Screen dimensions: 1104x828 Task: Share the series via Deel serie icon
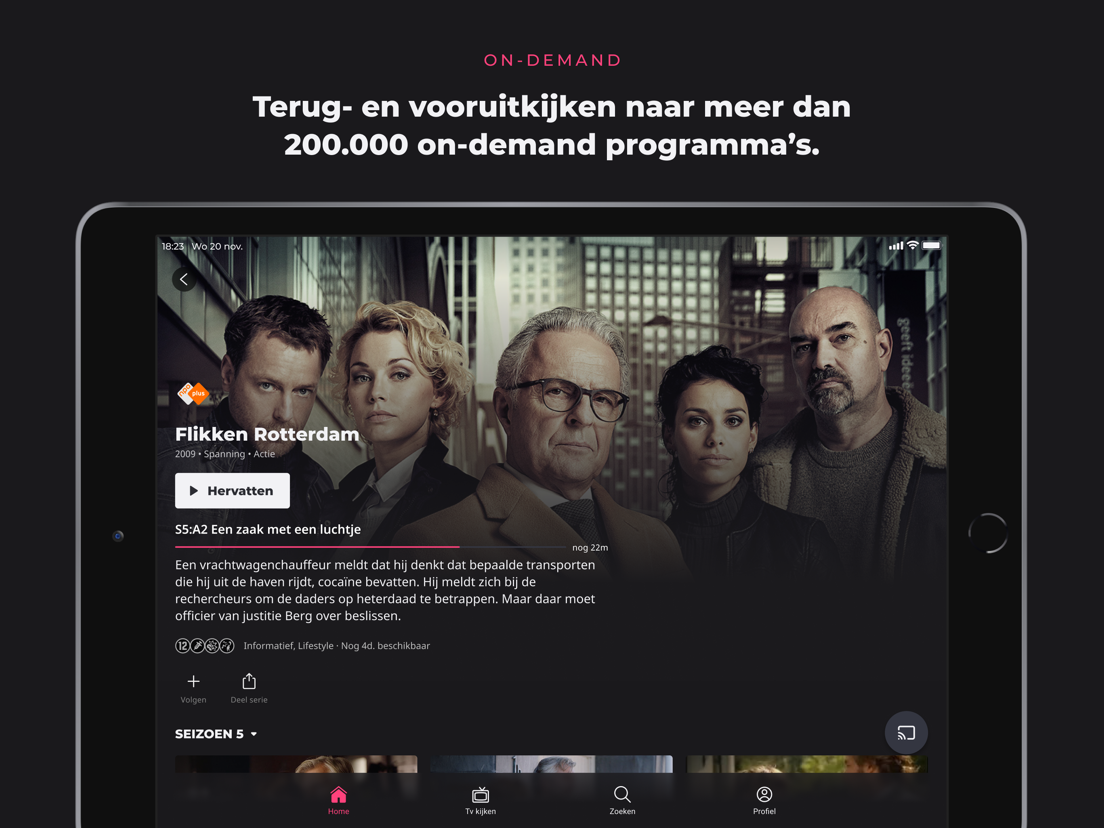pyautogui.click(x=249, y=682)
